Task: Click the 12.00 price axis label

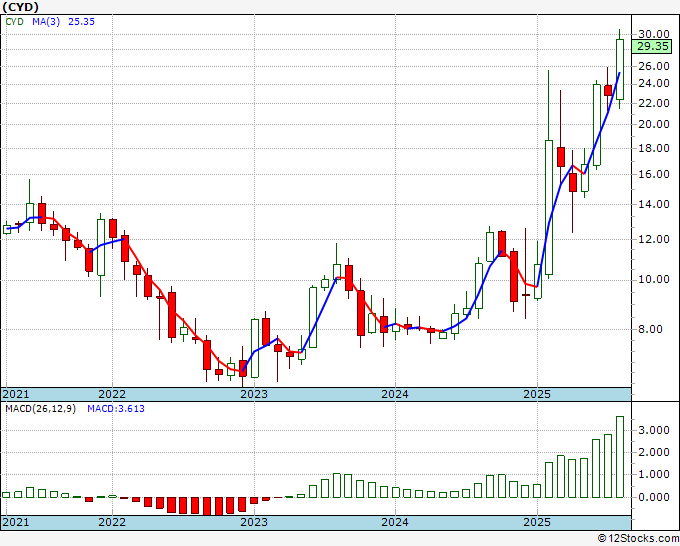Action: point(654,239)
